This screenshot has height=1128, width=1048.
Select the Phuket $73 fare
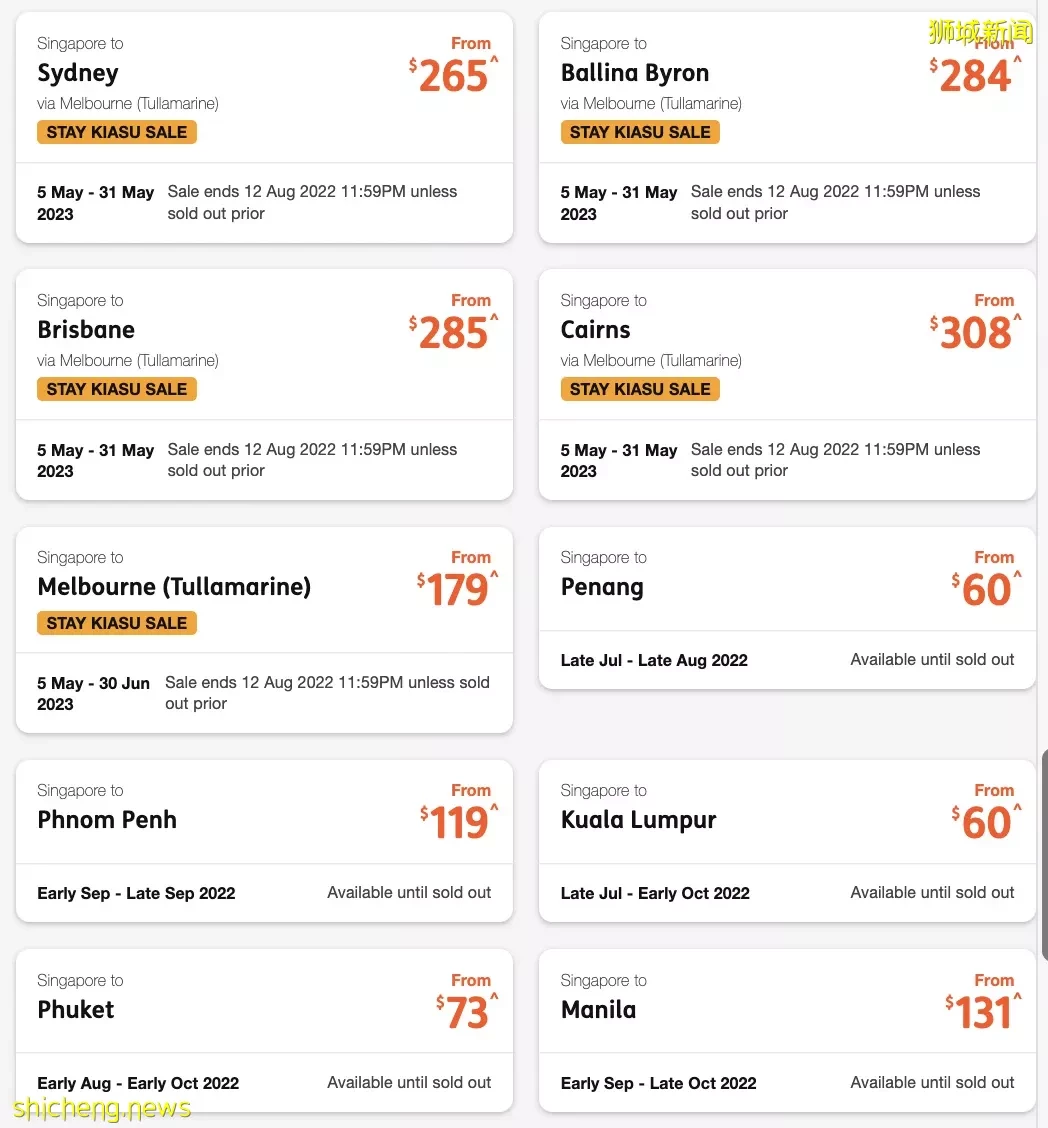pyautogui.click(x=264, y=1031)
